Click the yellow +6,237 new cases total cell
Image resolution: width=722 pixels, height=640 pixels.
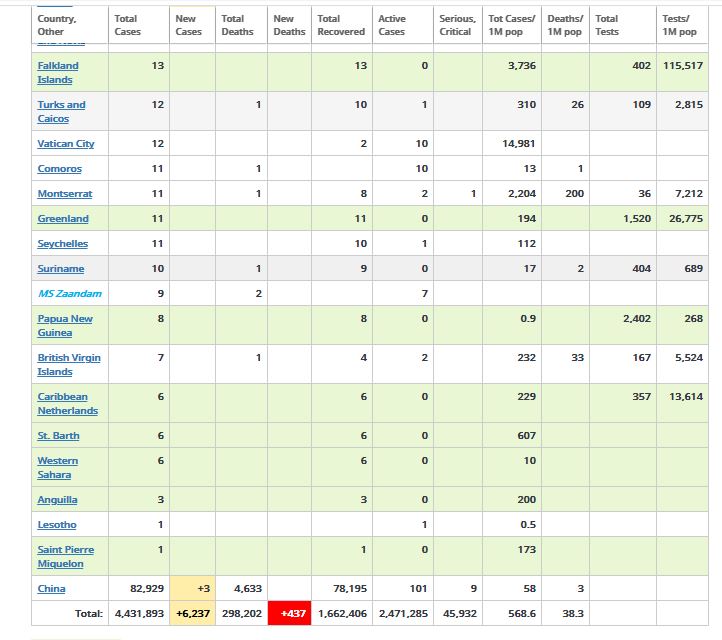point(192,614)
